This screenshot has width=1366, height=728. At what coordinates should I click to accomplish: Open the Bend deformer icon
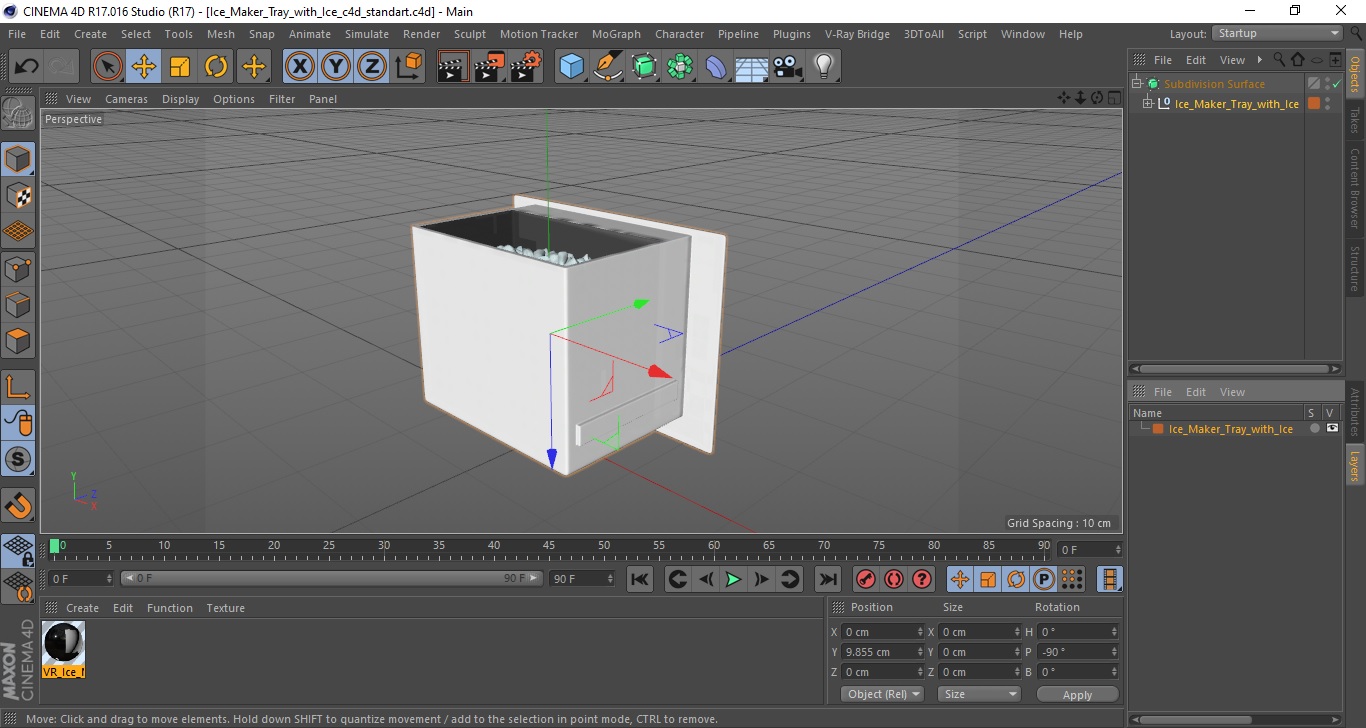coord(716,67)
